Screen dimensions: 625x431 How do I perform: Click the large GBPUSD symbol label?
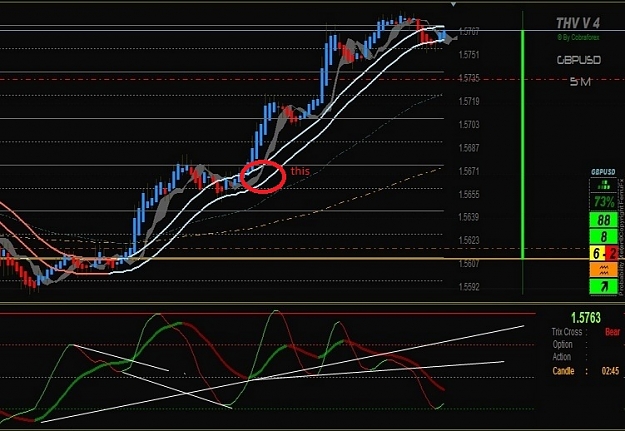click(579, 60)
